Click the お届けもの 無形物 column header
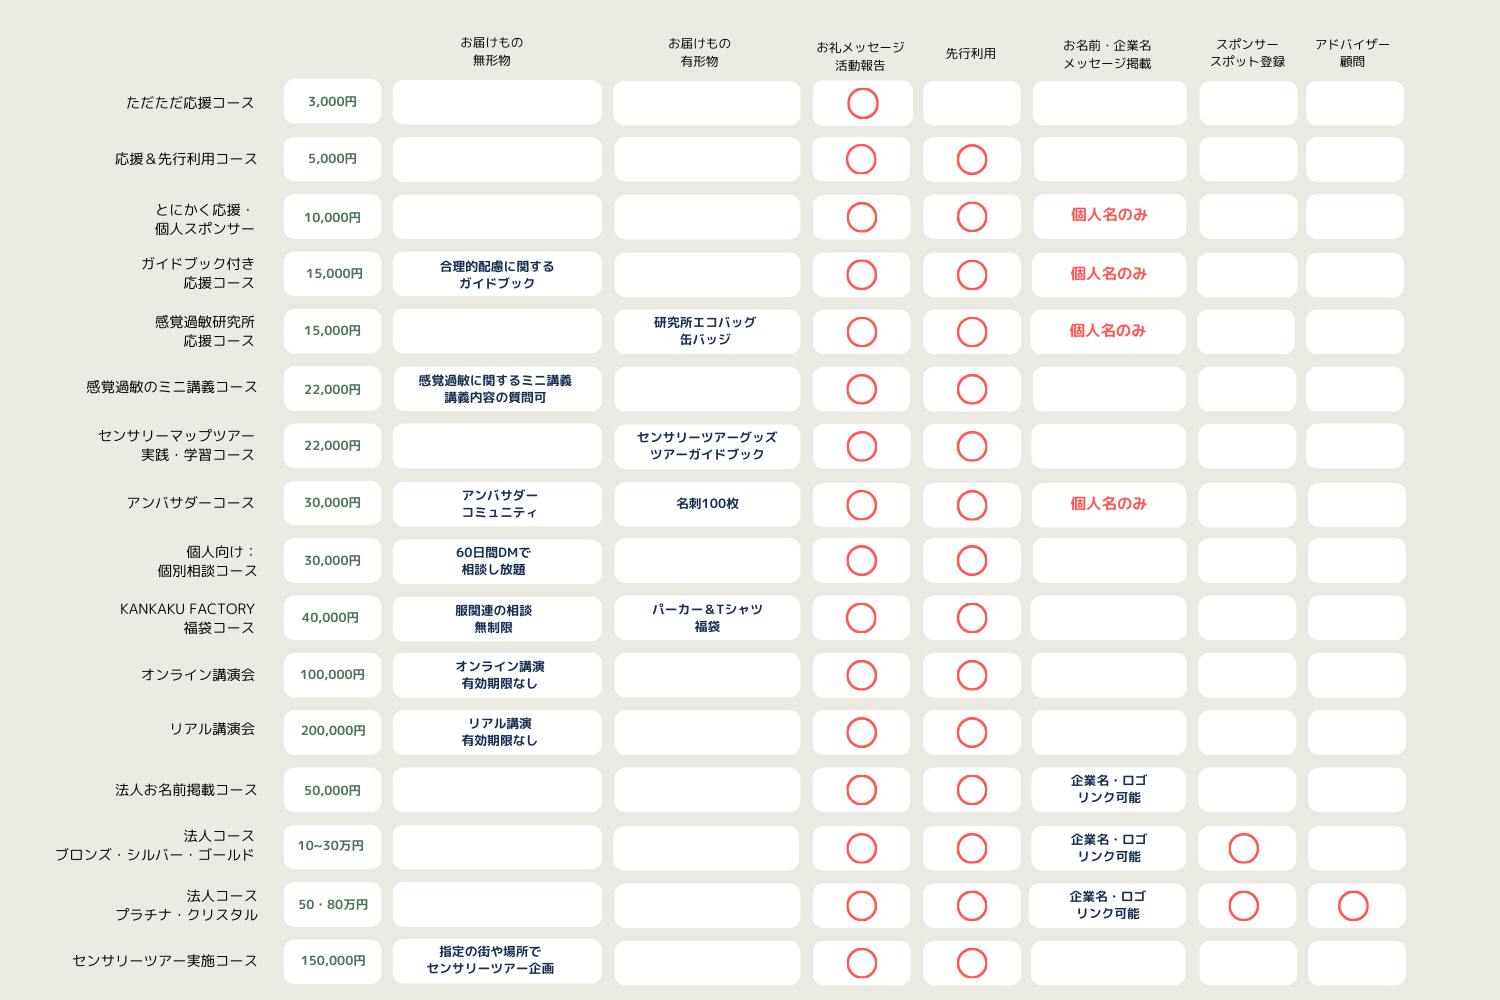Image resolution: width=1500 pixels, height=1000 pixels. pyautogui.click(x=491, y=52)
